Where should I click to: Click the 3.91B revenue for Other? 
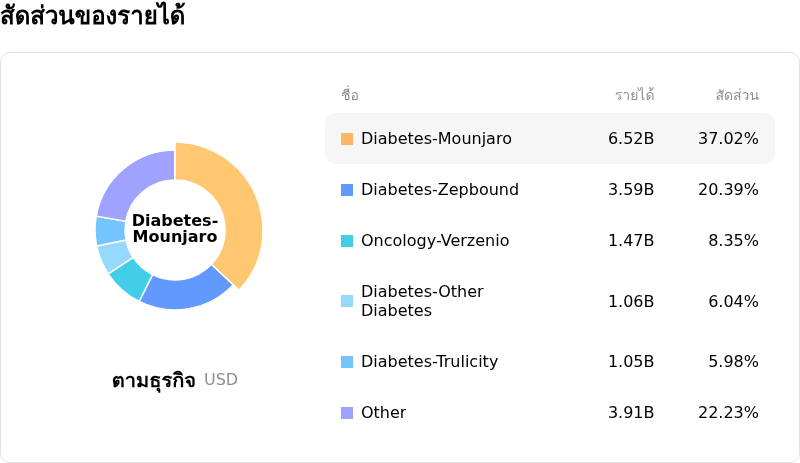tap(631, 413)
